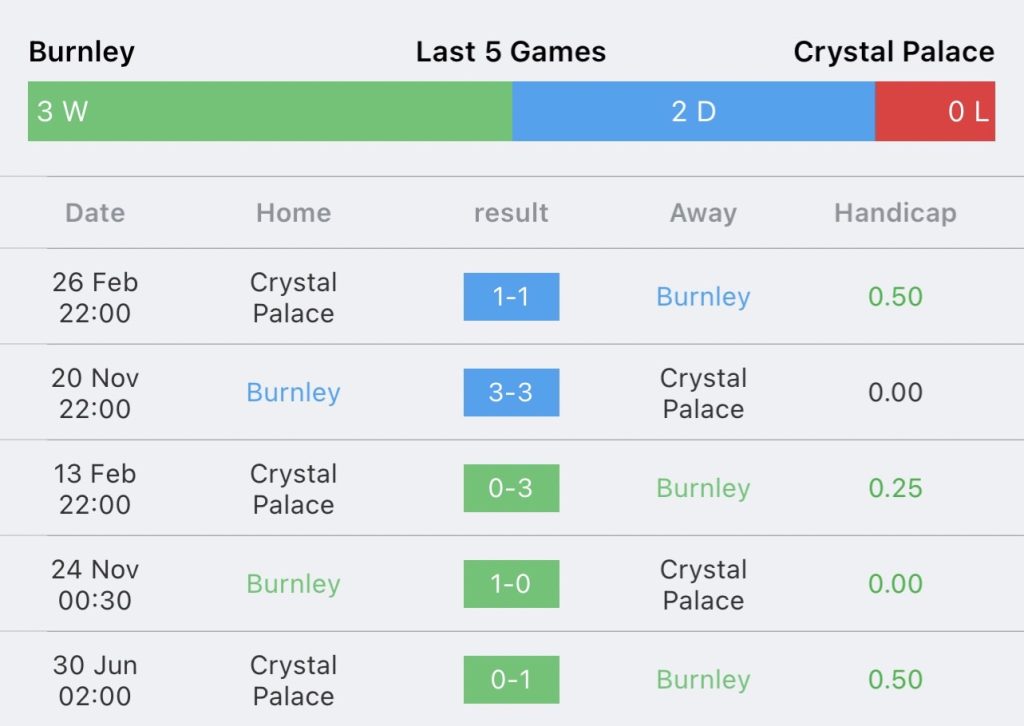Click the 3-3 result badge
Screen dimensions: 1024x726
(511, 392)
